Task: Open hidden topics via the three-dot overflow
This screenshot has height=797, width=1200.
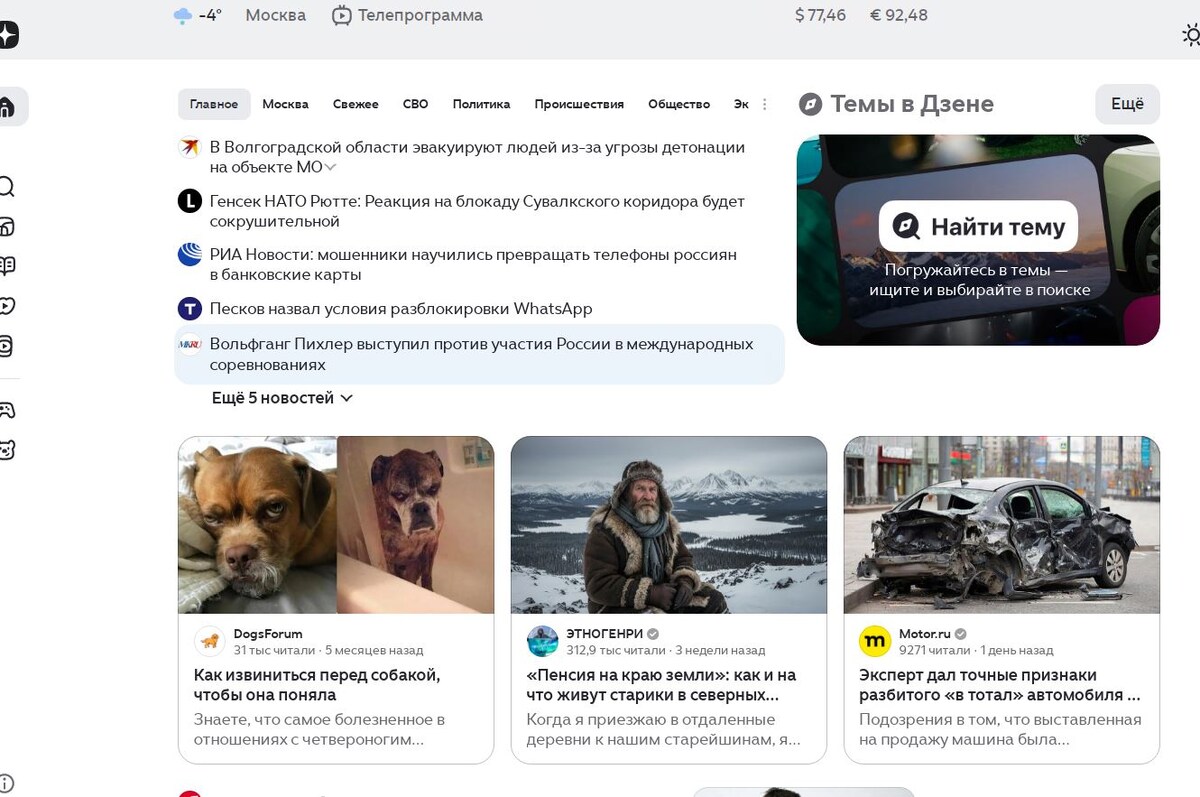Action: tap(764, 103)
